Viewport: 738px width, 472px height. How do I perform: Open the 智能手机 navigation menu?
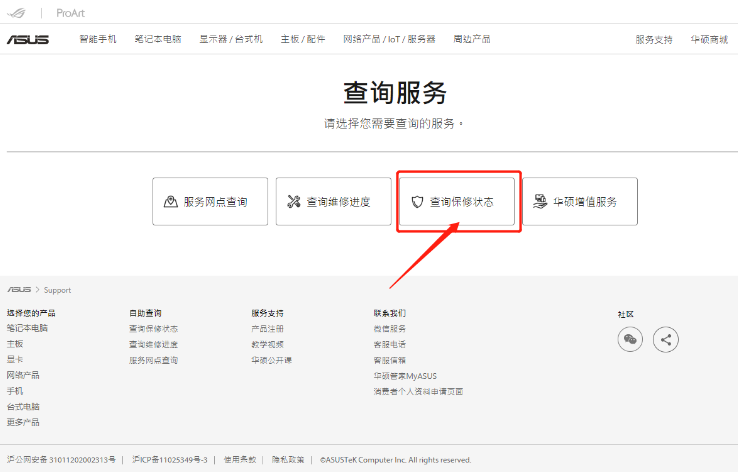point(98,39)
